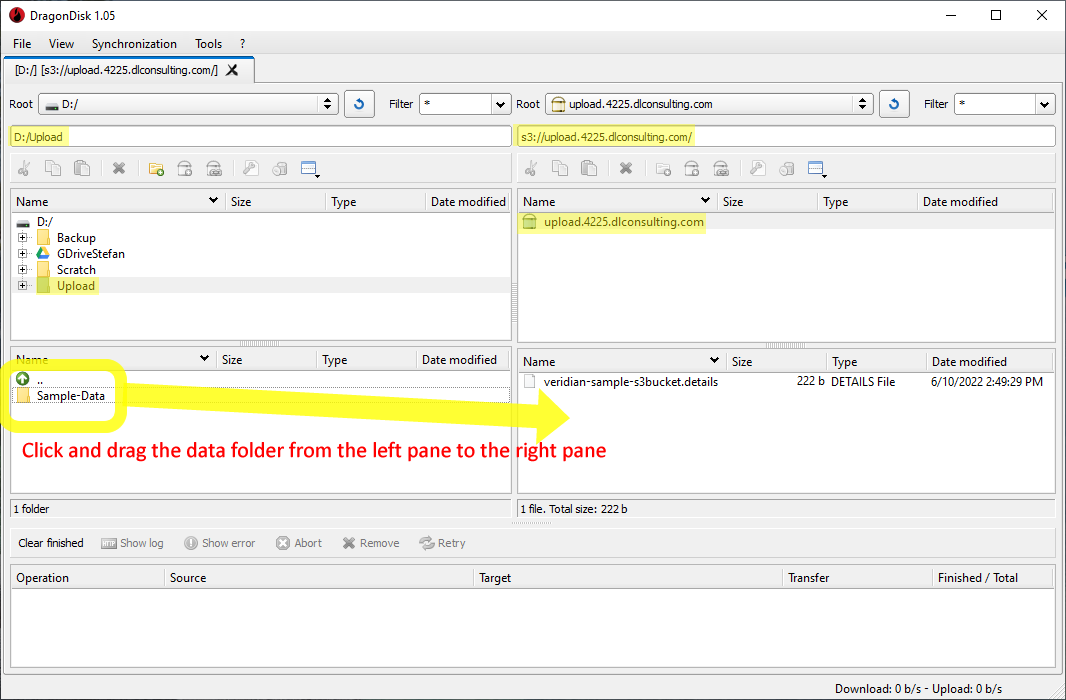Viewport: 1066px width, 700px height.
Task: Refresh the D:/ pane with the blue refresh icon
Action: [x=359, y=103]
